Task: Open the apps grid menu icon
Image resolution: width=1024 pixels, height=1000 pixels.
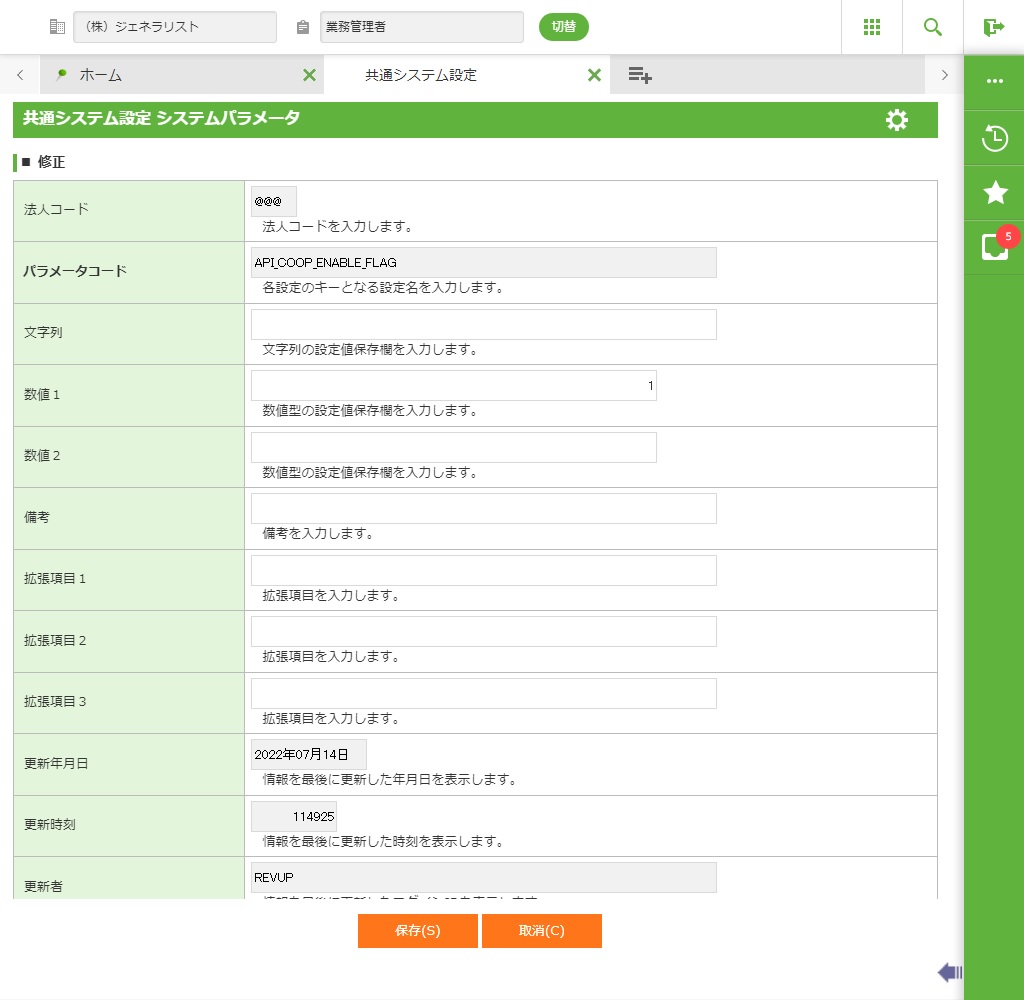Action: point(872,27)
